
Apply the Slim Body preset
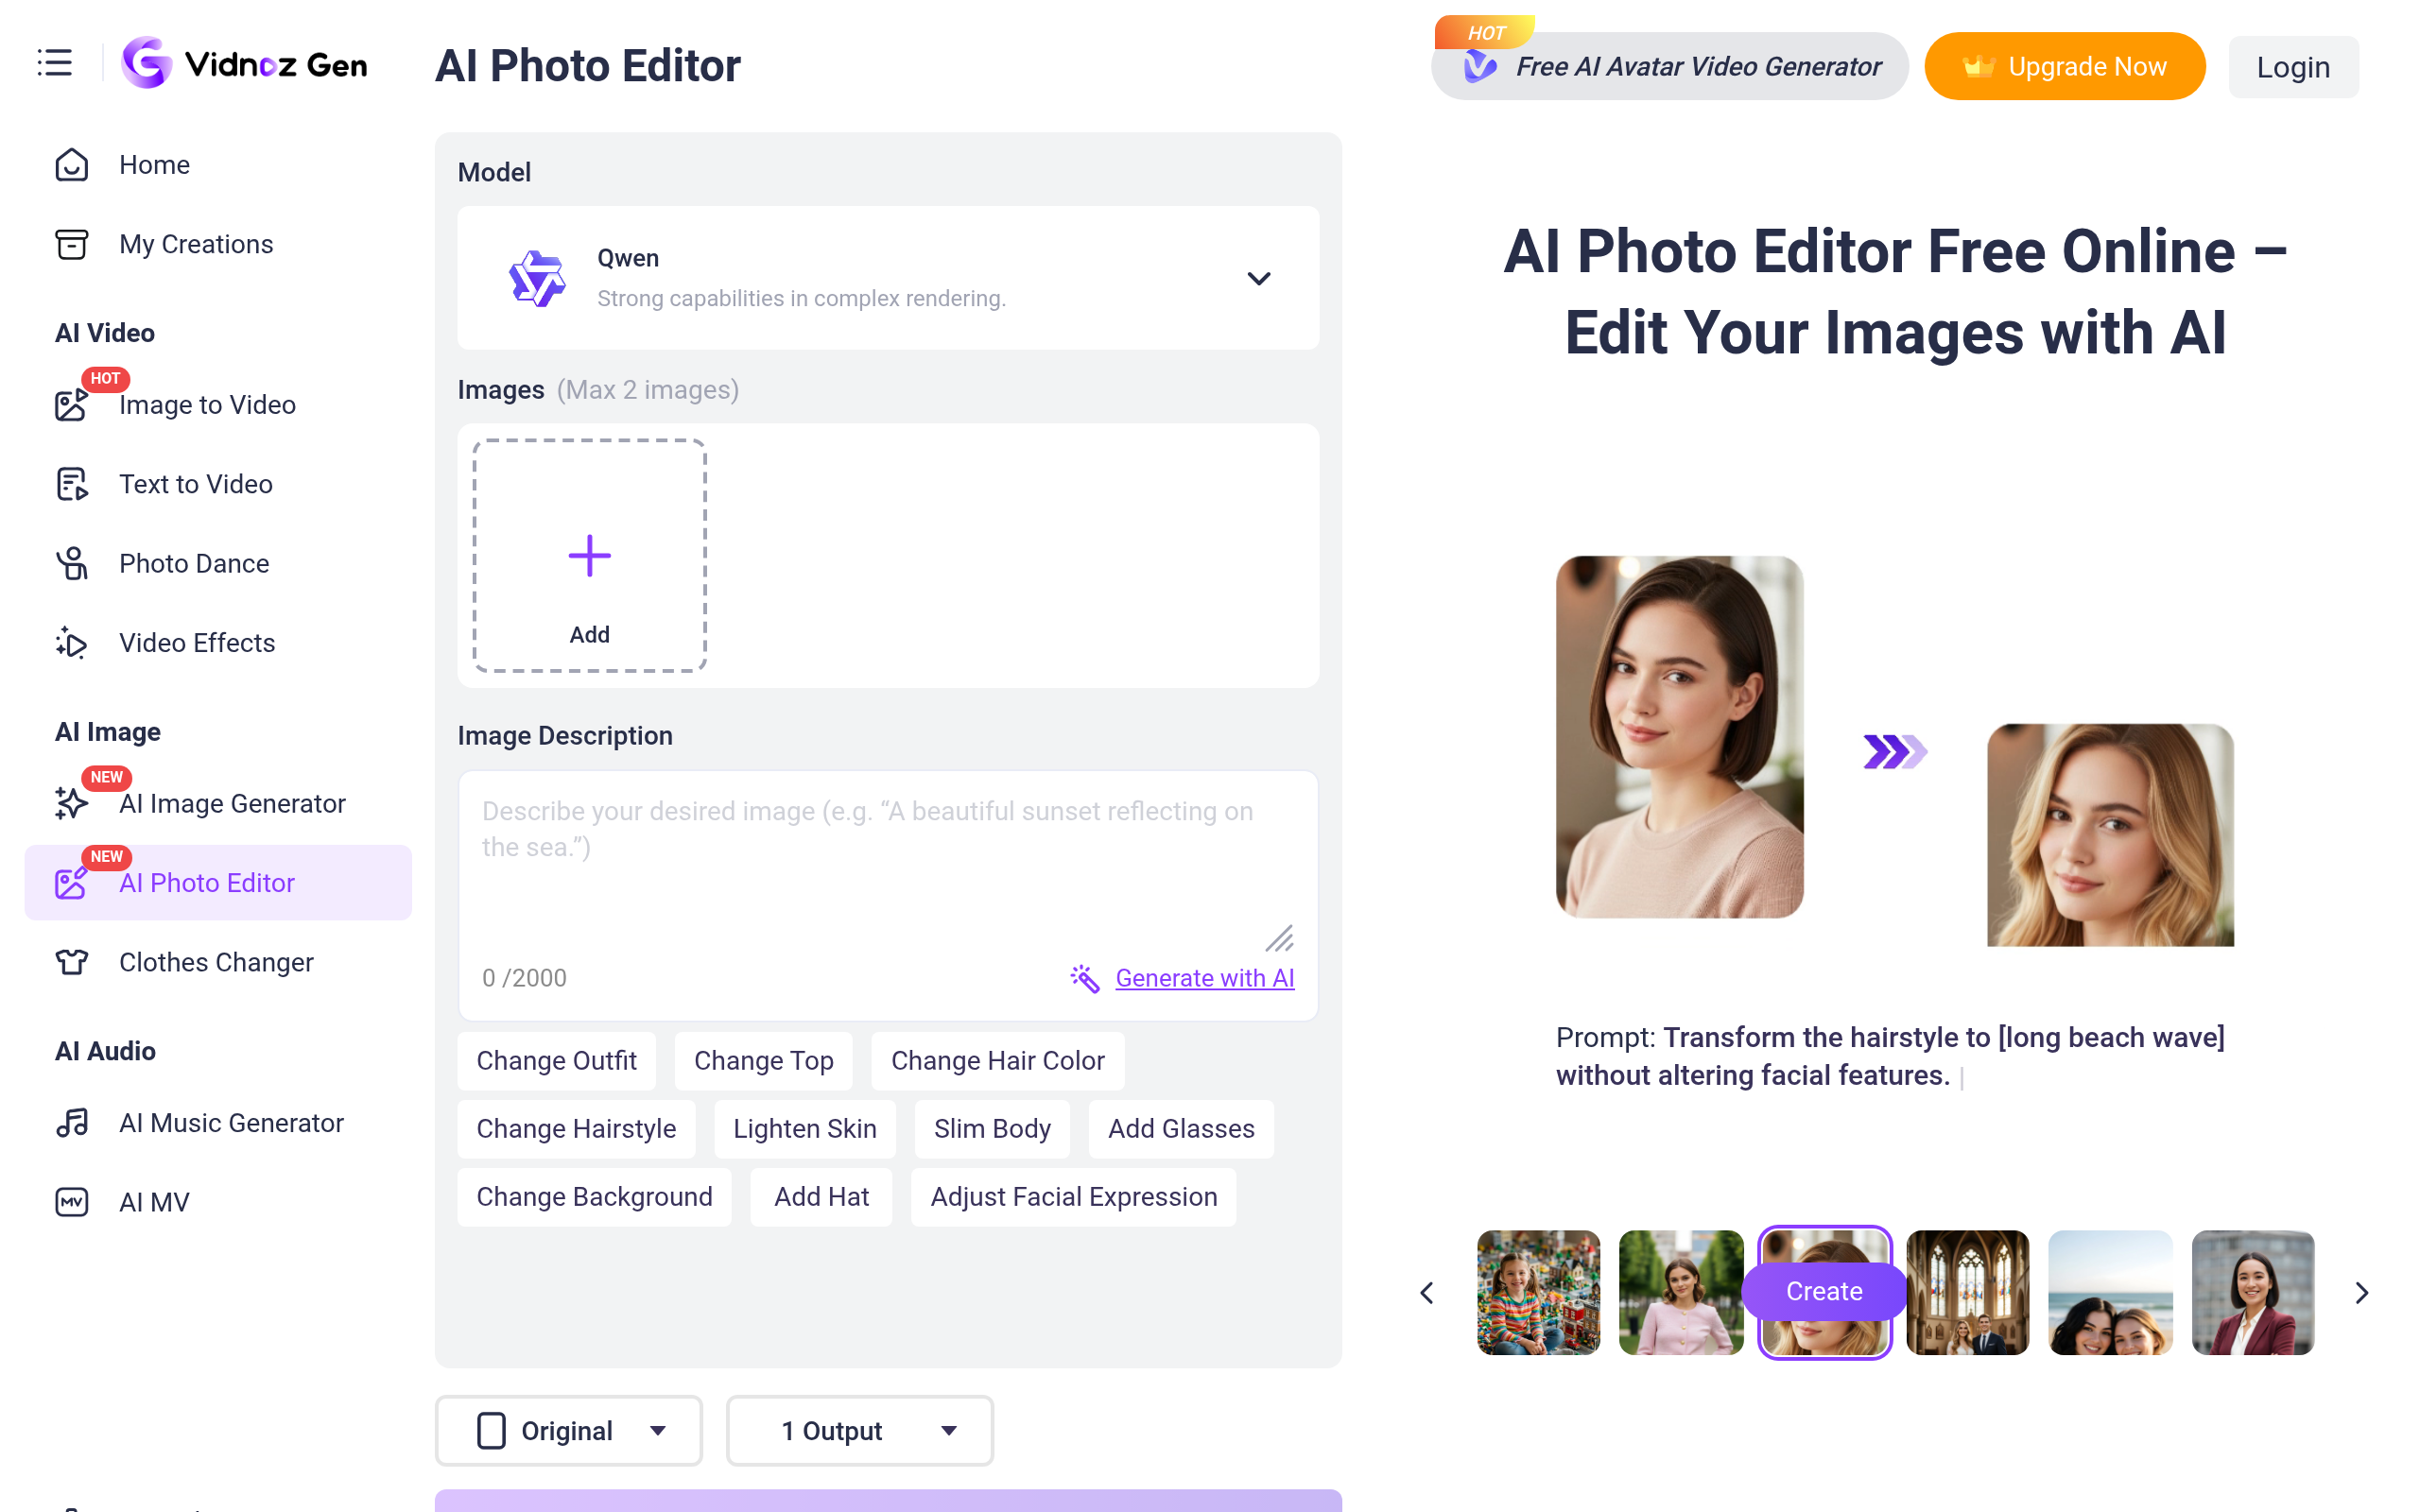[992, 1128]
